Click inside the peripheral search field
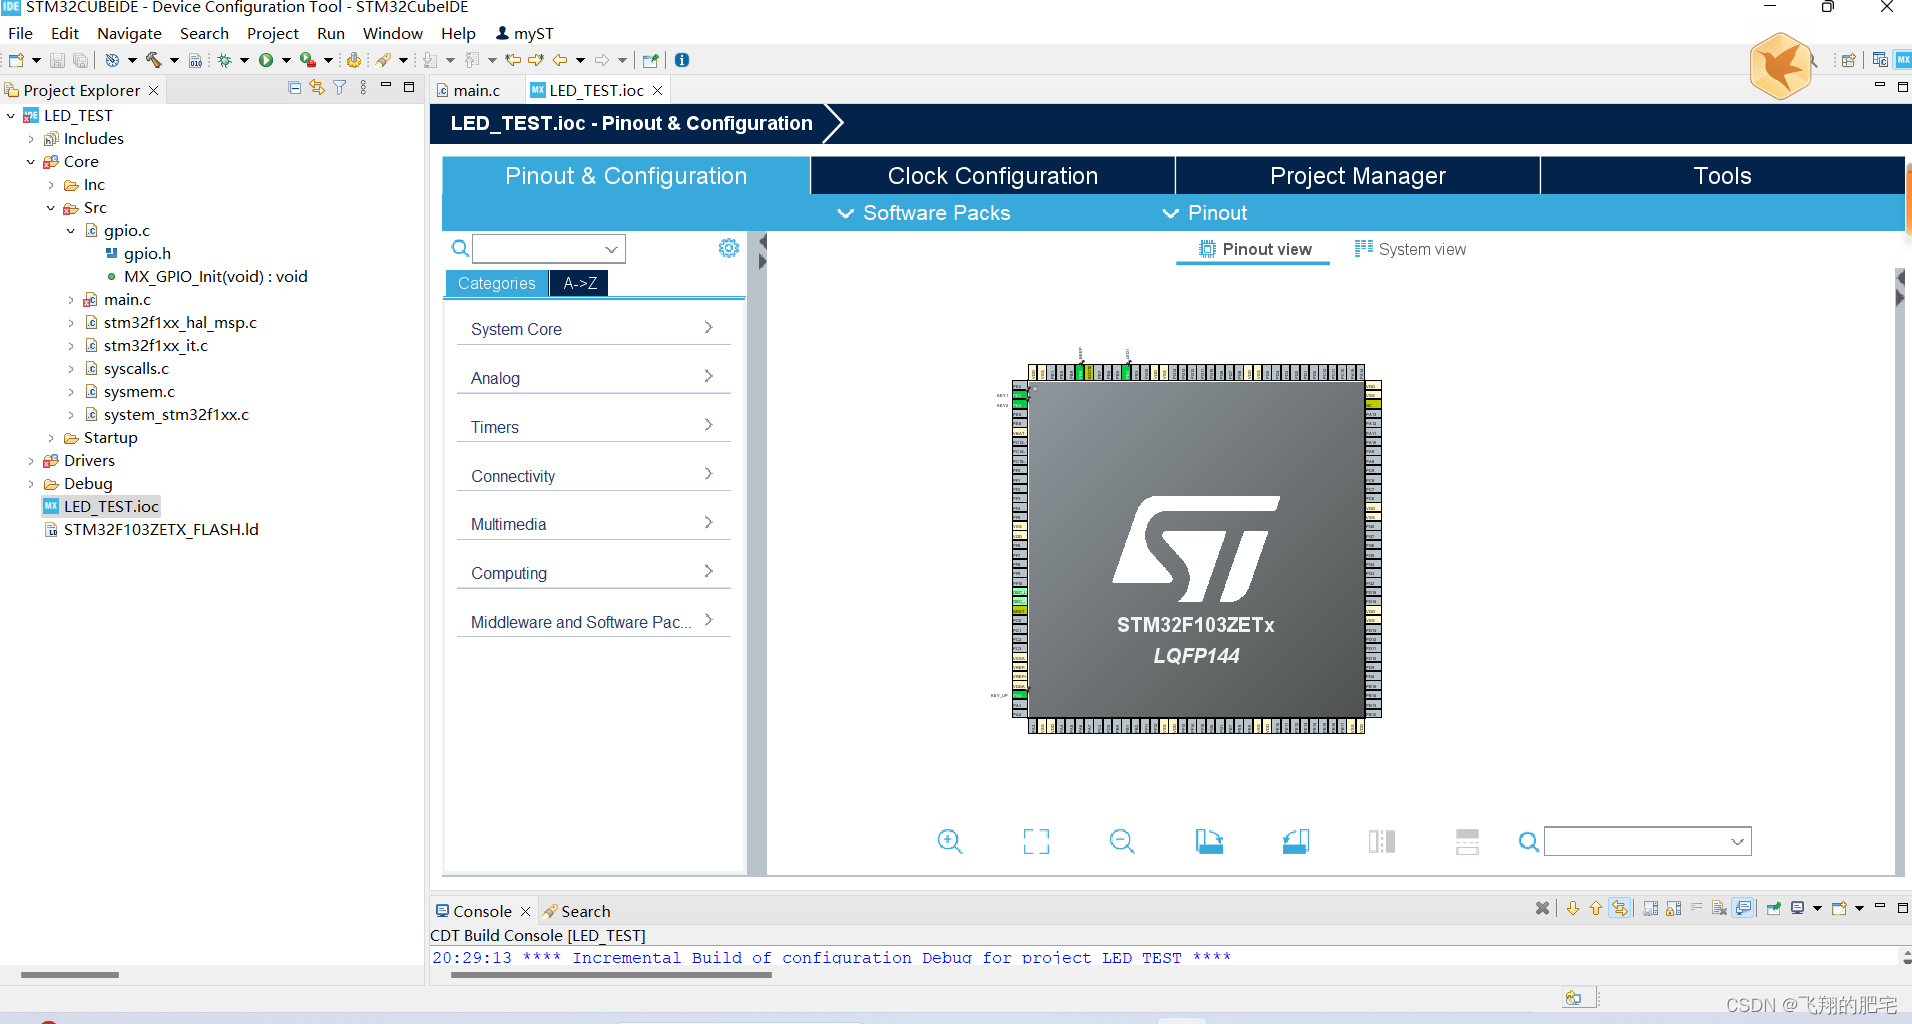This screenshot has width=1912, height=1024. 540,248
